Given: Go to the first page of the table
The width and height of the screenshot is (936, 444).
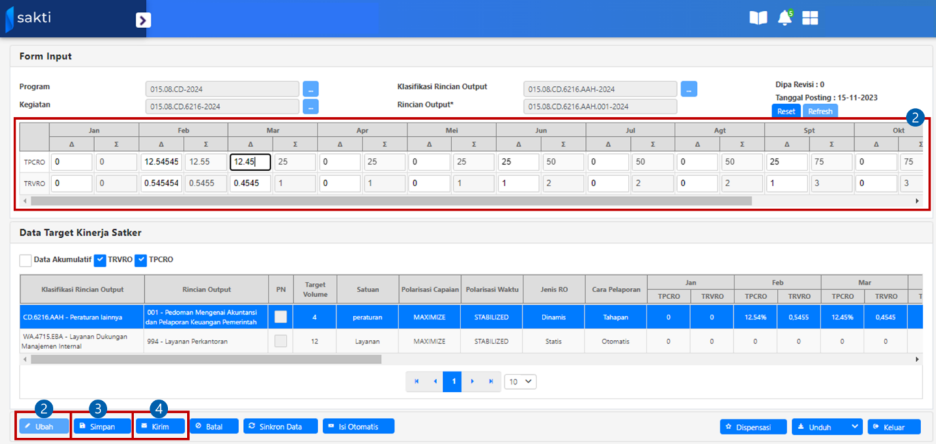Looking at the screenshot, I should (x=416, y=381).
